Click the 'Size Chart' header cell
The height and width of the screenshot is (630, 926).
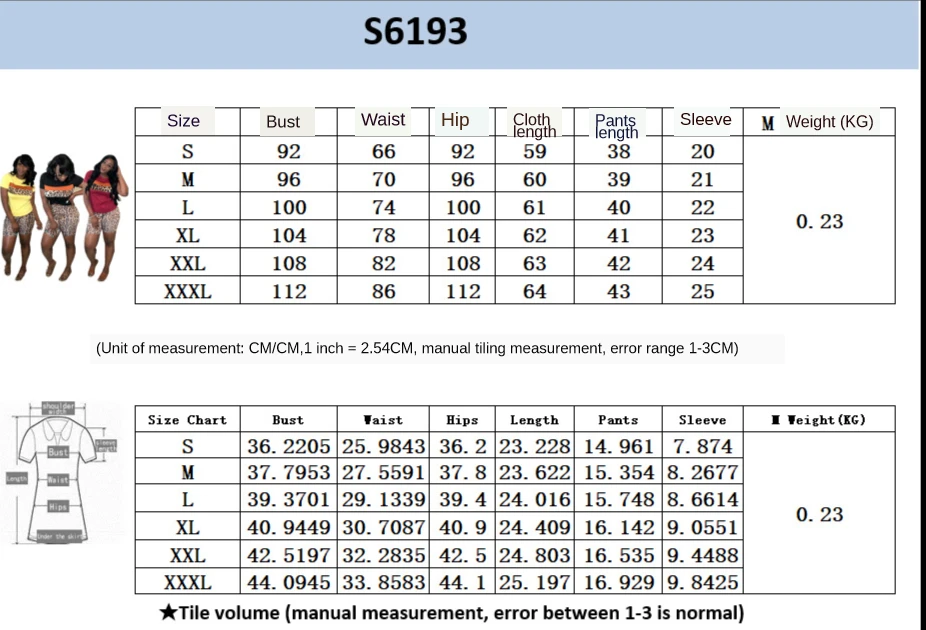pos(187,420)
